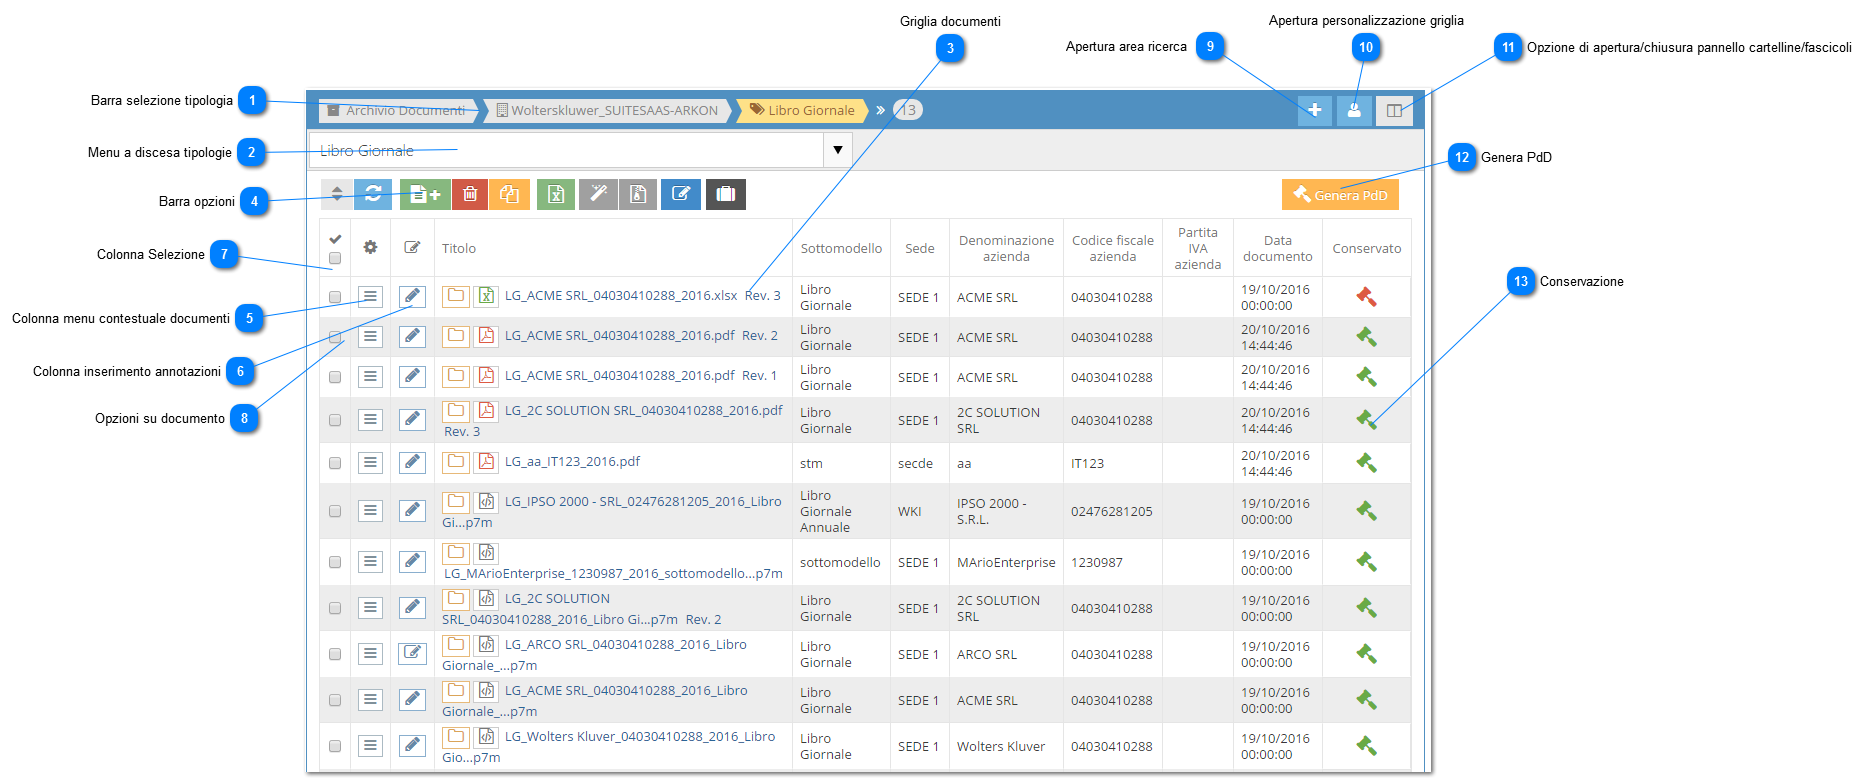Click folder icon of LG_ACME xlsx row
The width and height of the screenshot is (1868, 781).
(x=456, y=295)
